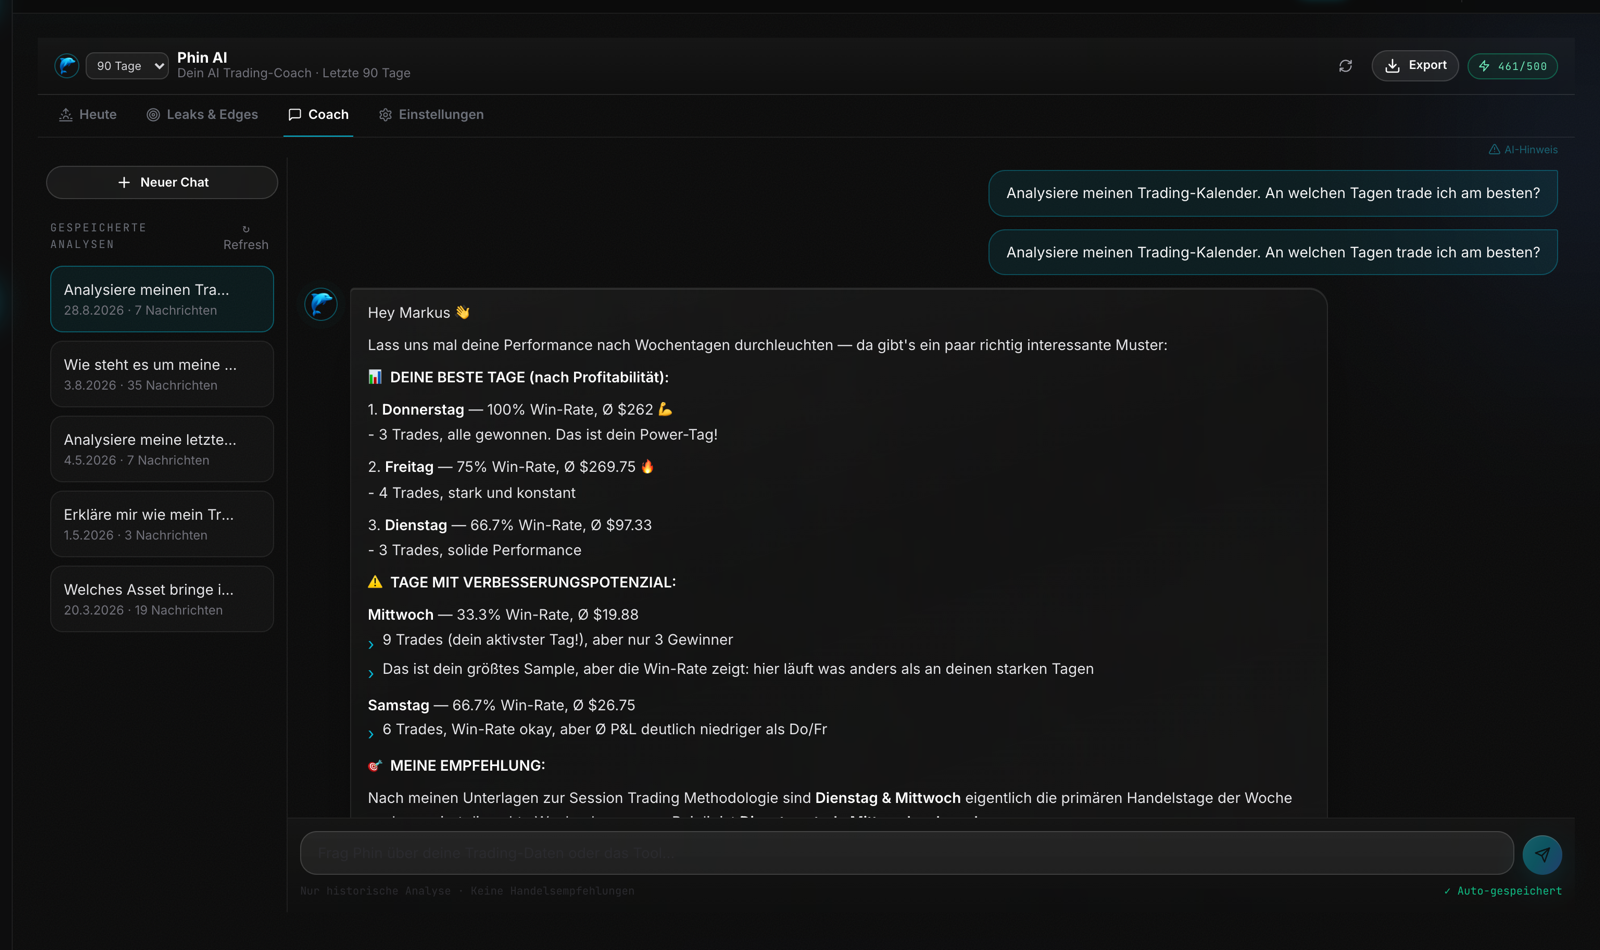The height and width of the screenshot is (950, 1600).
Task: Open the AI-Hinweis warning link
Action: click(x=1523, y=150)
